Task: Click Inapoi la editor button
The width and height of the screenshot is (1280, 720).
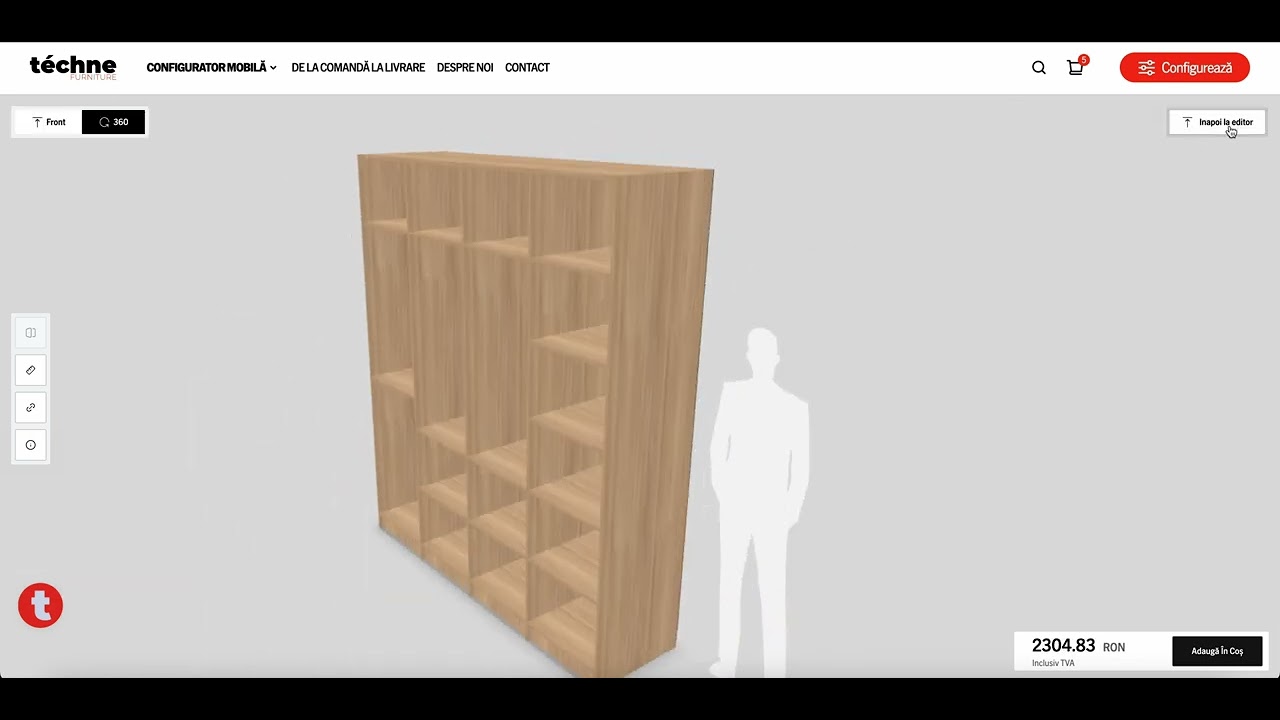Action: (x=1217, y=122)
